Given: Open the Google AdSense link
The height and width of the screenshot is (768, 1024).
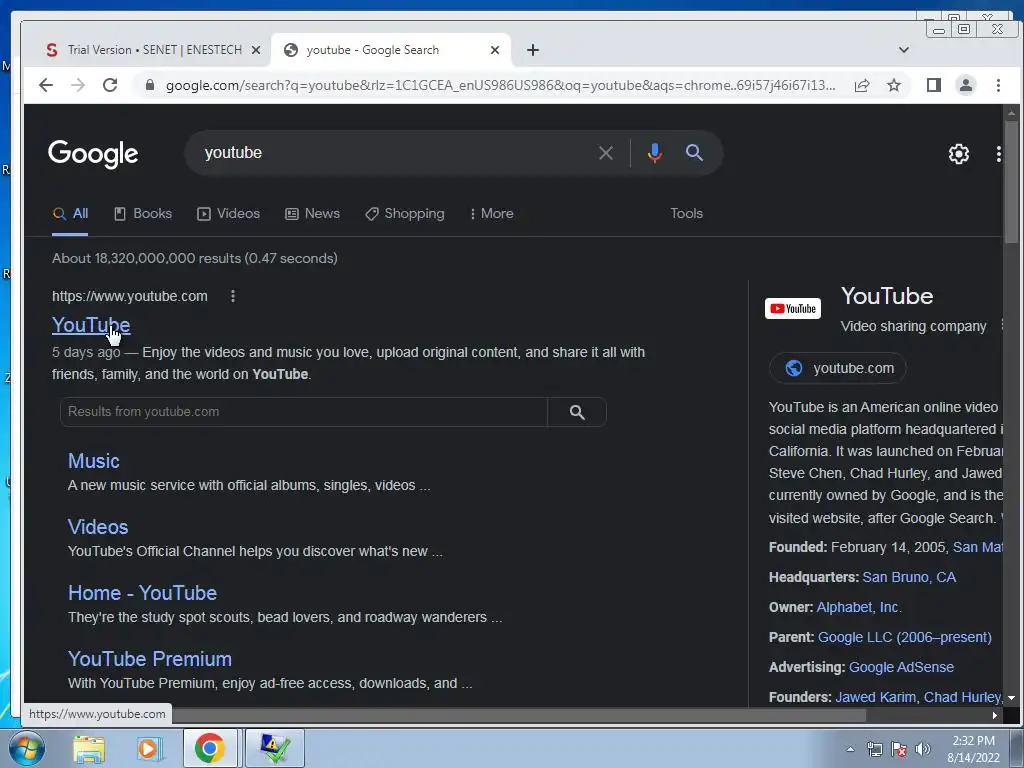Looking at the screenshot, I should coord(901,667).
